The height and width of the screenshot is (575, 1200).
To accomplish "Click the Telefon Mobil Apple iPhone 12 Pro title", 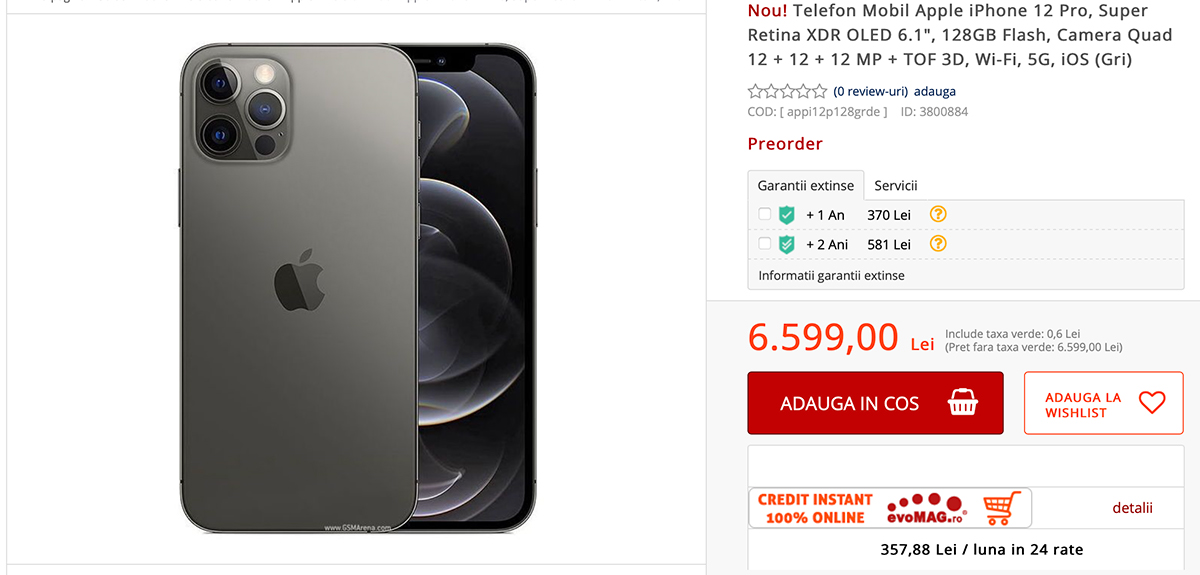I will point(947,35).
